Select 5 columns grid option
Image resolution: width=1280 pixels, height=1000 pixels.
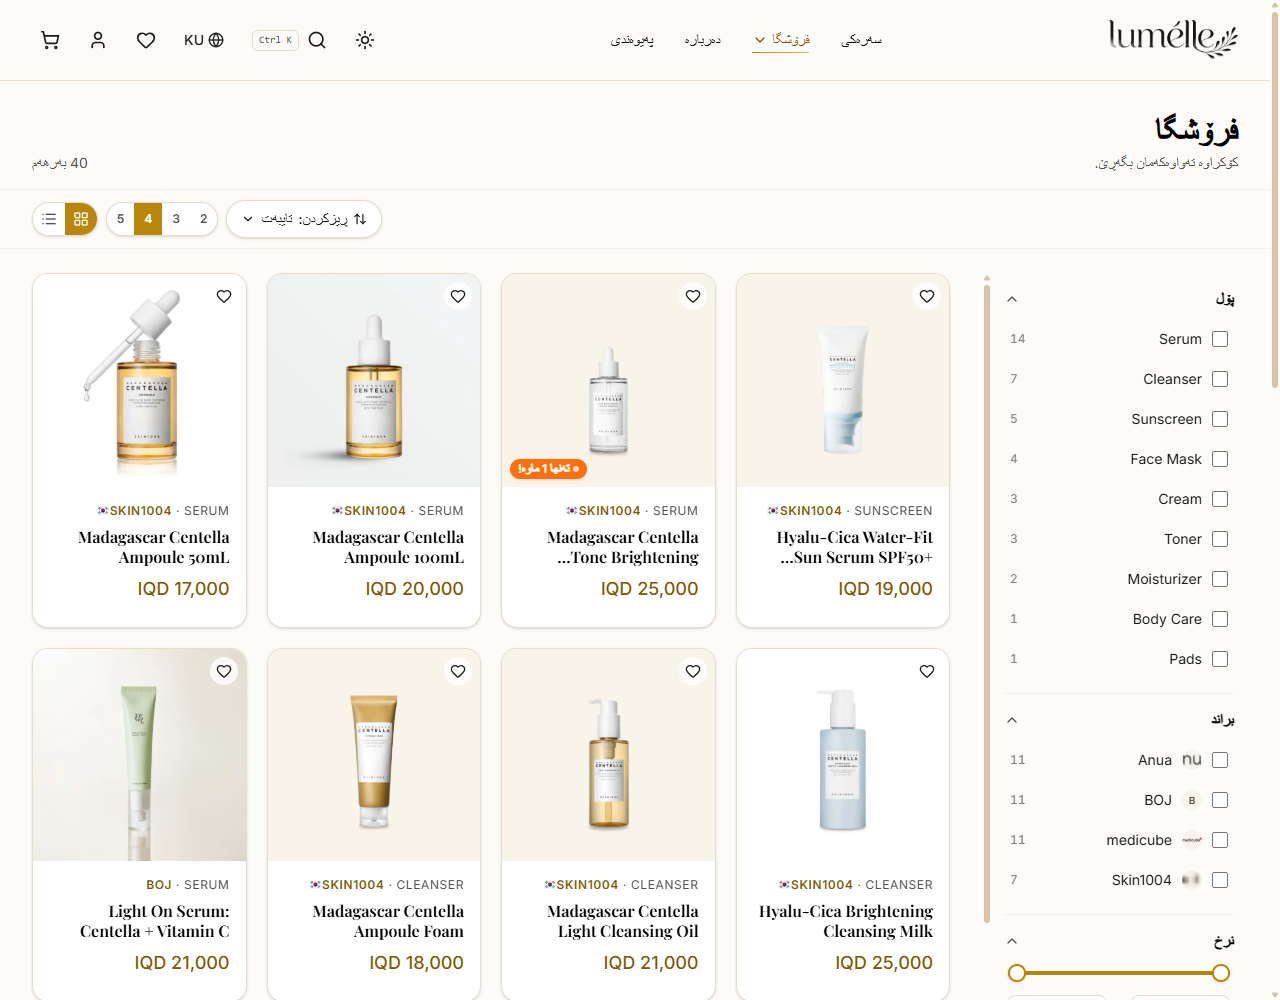[120, 219]
